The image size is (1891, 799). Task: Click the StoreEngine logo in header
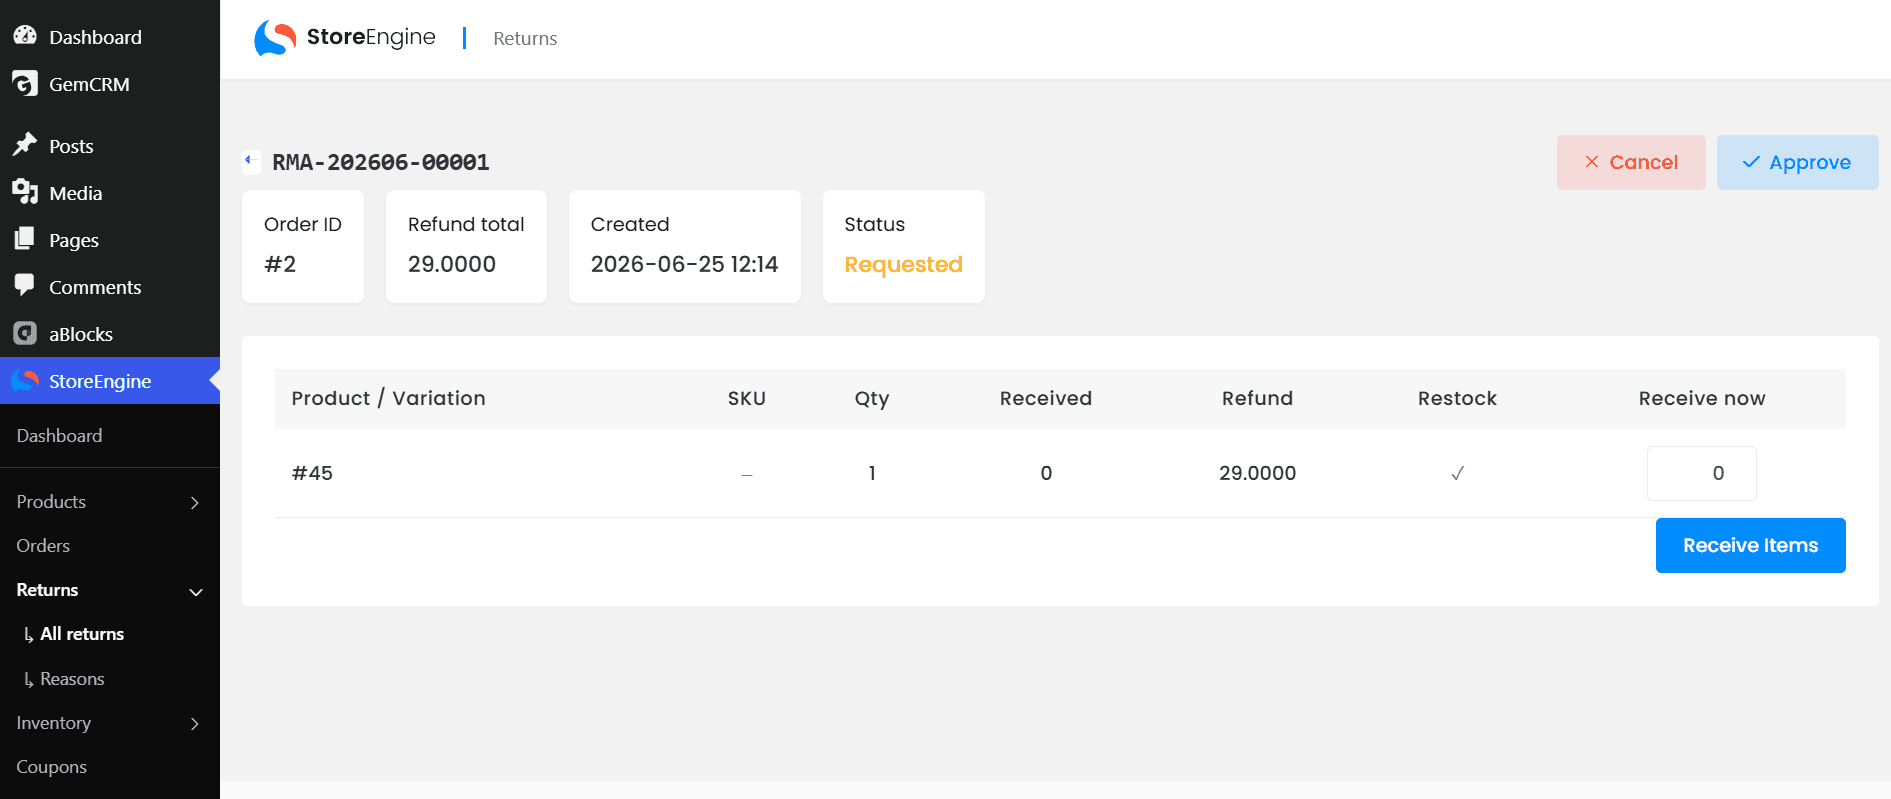(345, 38)
